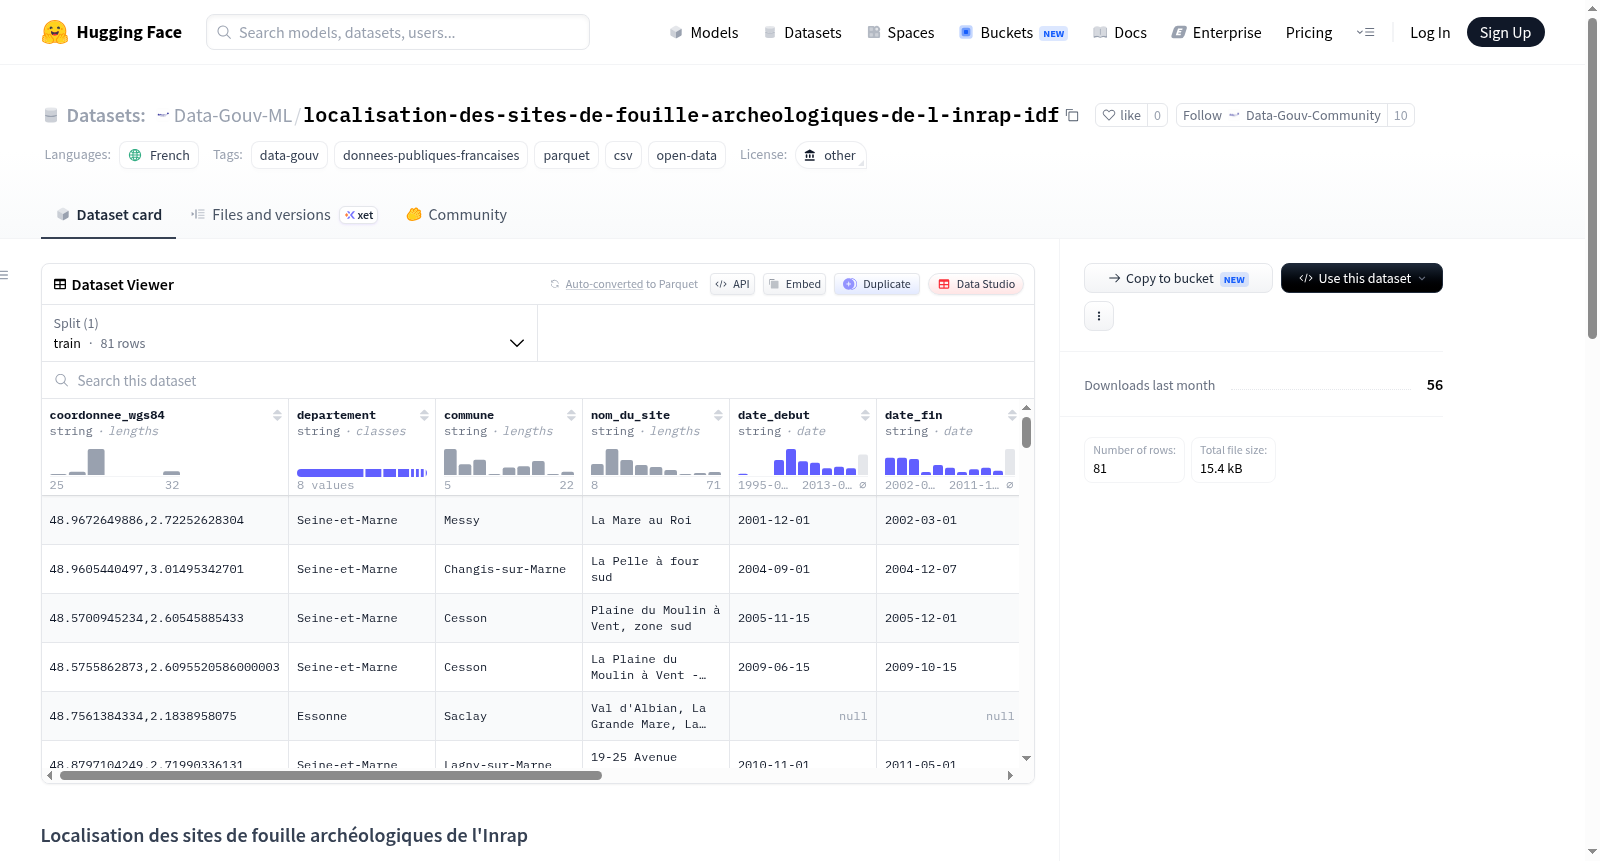This screenshot has height=861, width=1600.
Task: Sort the departement column
Action: 424,415
